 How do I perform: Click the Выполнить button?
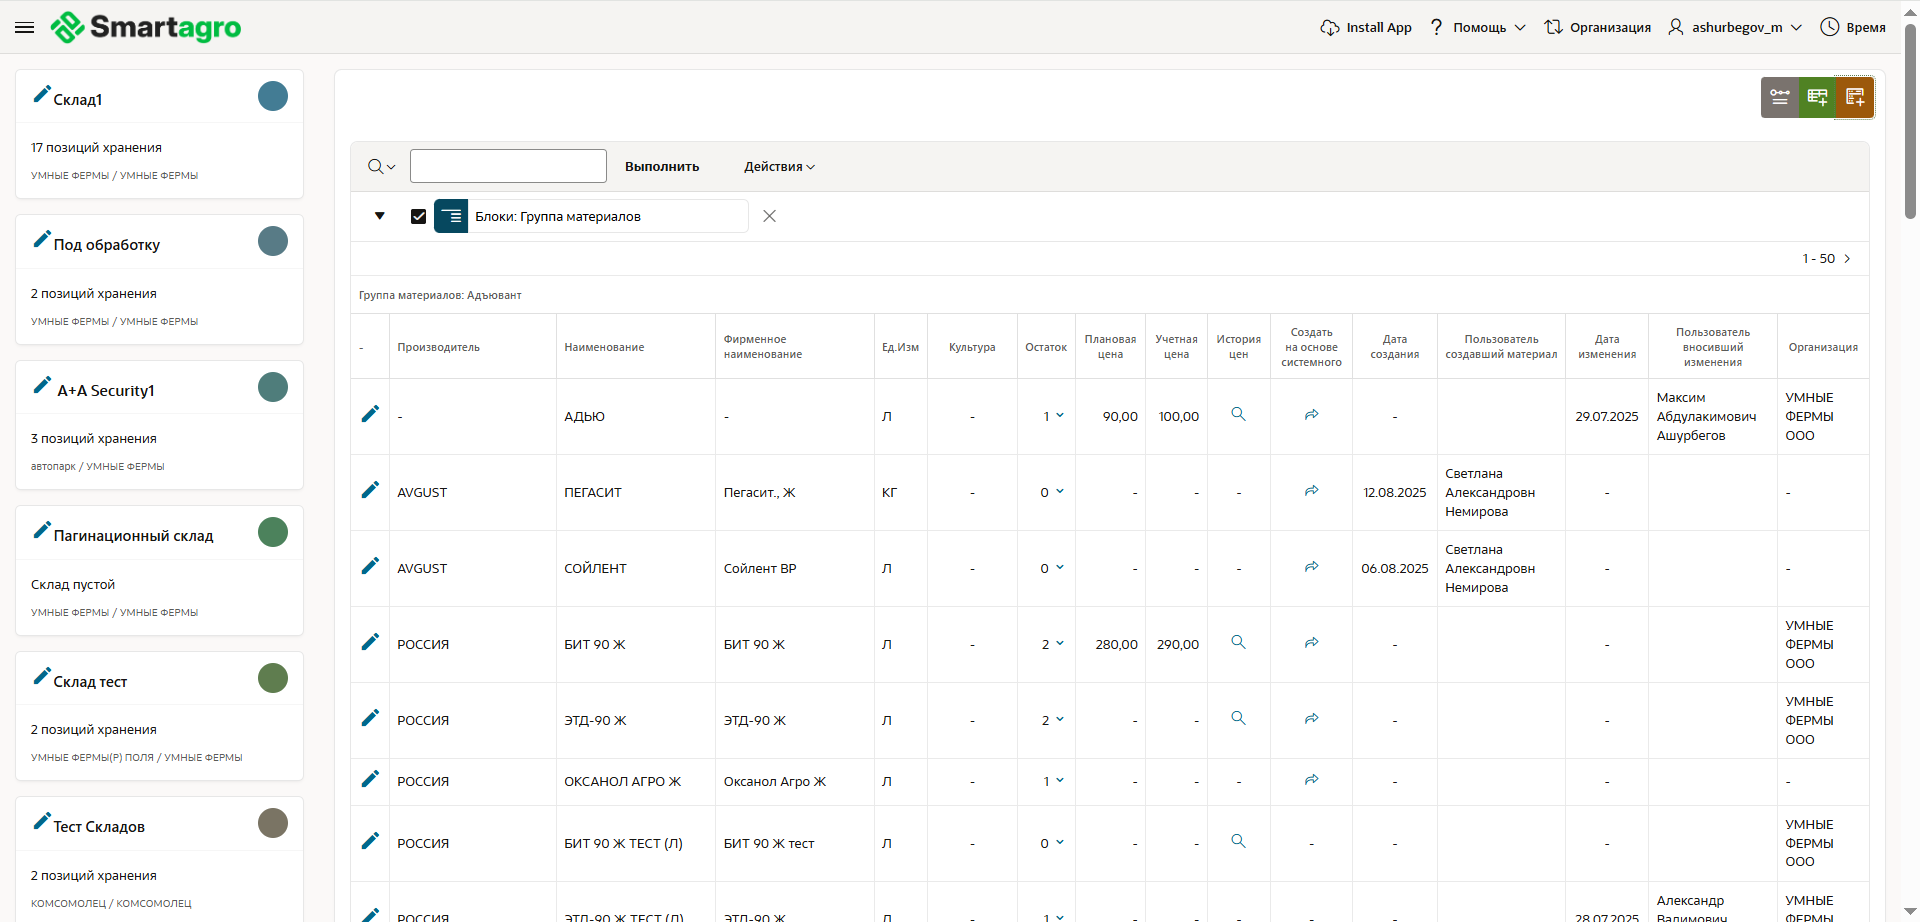662,167
